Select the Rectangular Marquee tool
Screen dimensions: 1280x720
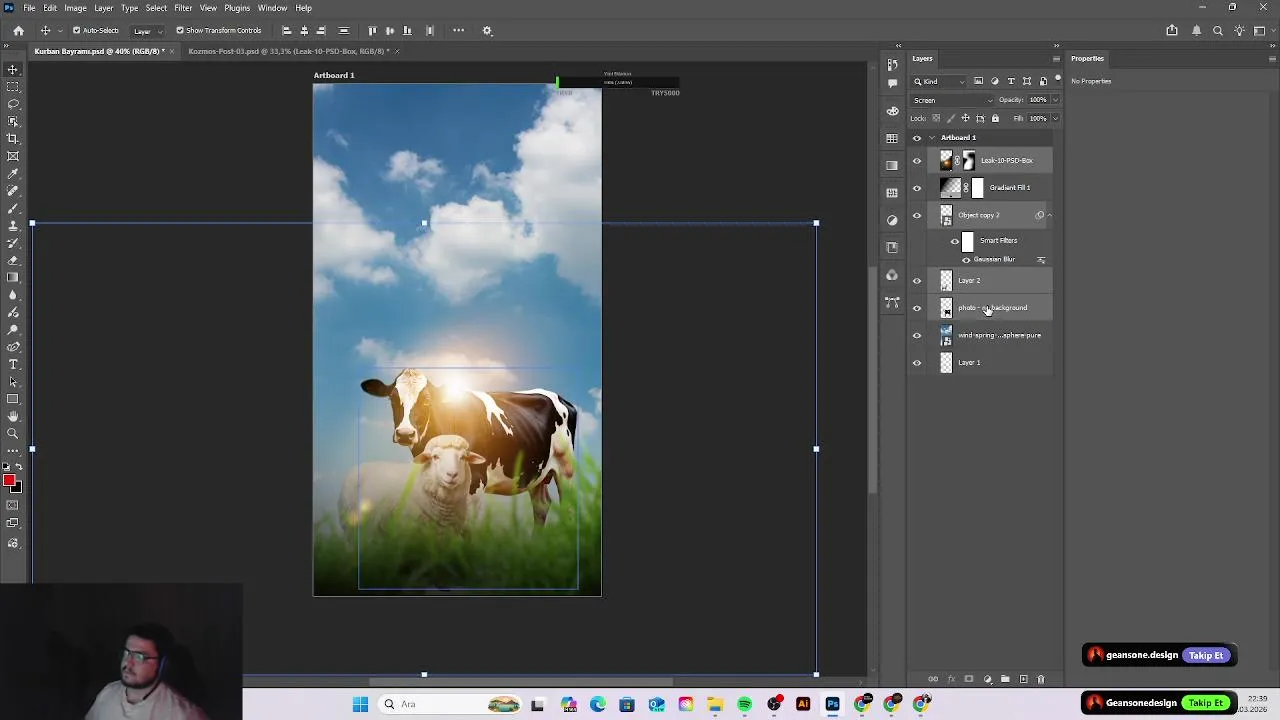click(x=13, y=87)
